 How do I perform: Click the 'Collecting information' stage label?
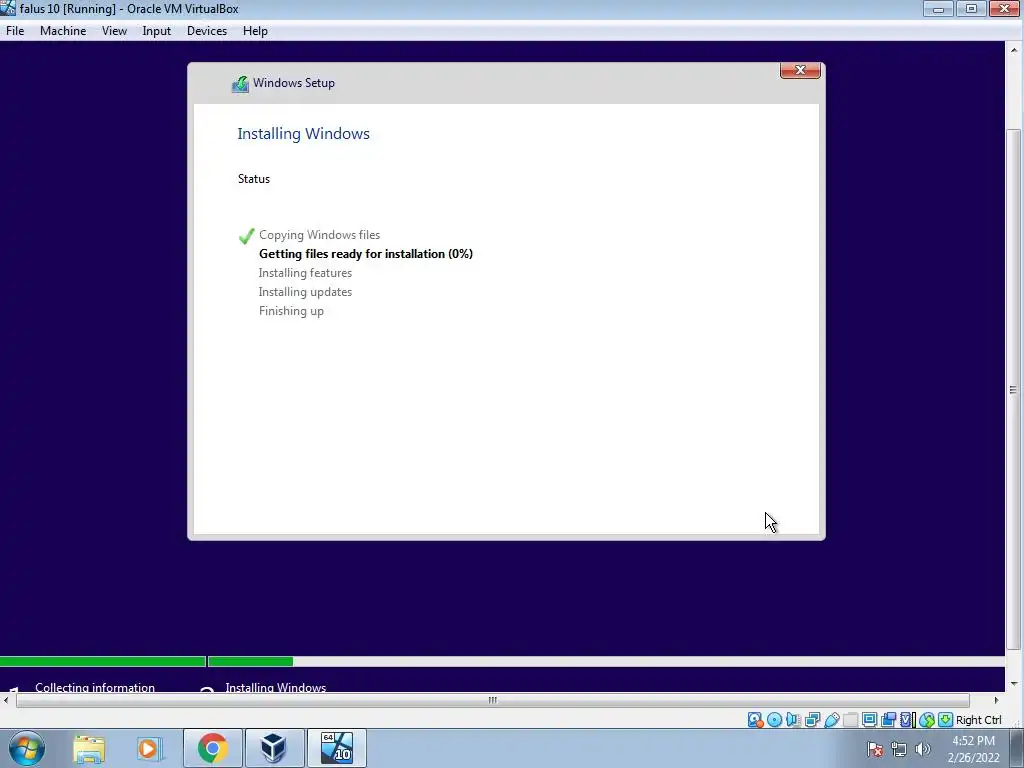pos(95,687)
